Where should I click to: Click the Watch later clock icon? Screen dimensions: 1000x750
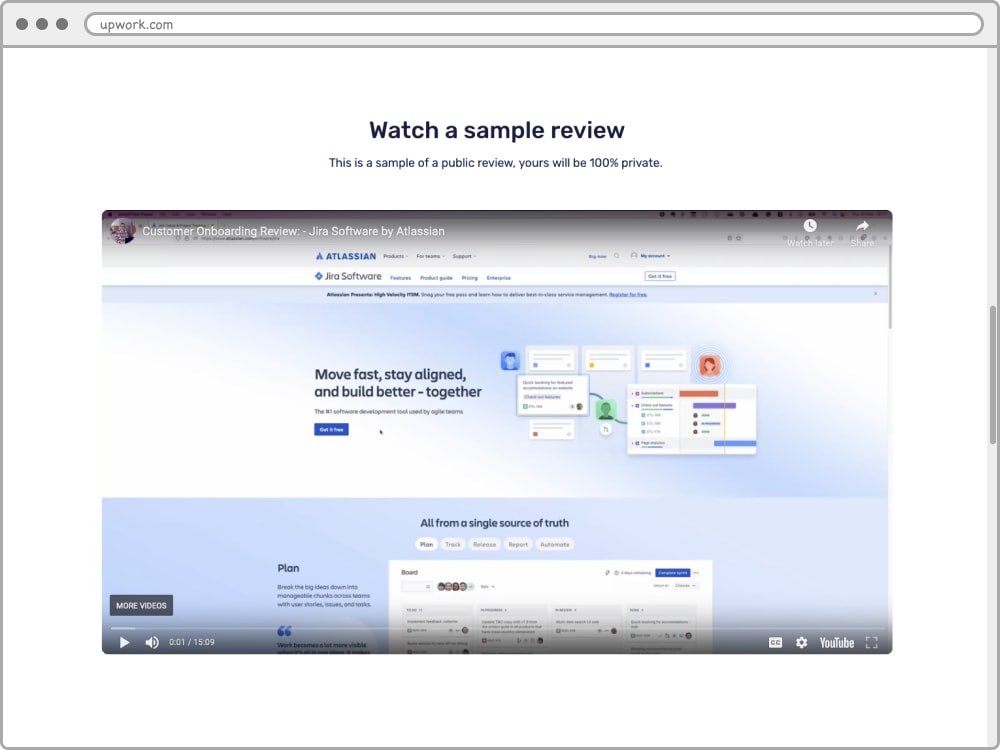pyautogui.click(x=810, y=226)
